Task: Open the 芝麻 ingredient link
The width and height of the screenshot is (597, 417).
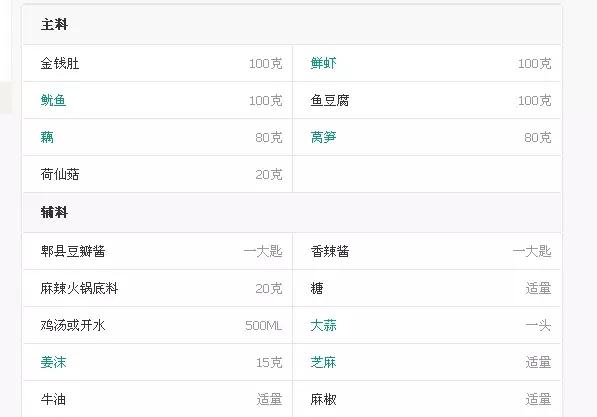Action: (x=323, y=362)
